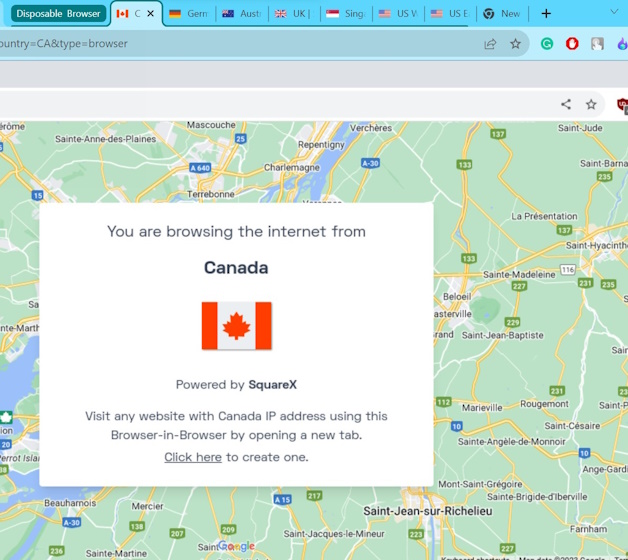Open a new tab with plus button
628x560 pixels.
546,14
